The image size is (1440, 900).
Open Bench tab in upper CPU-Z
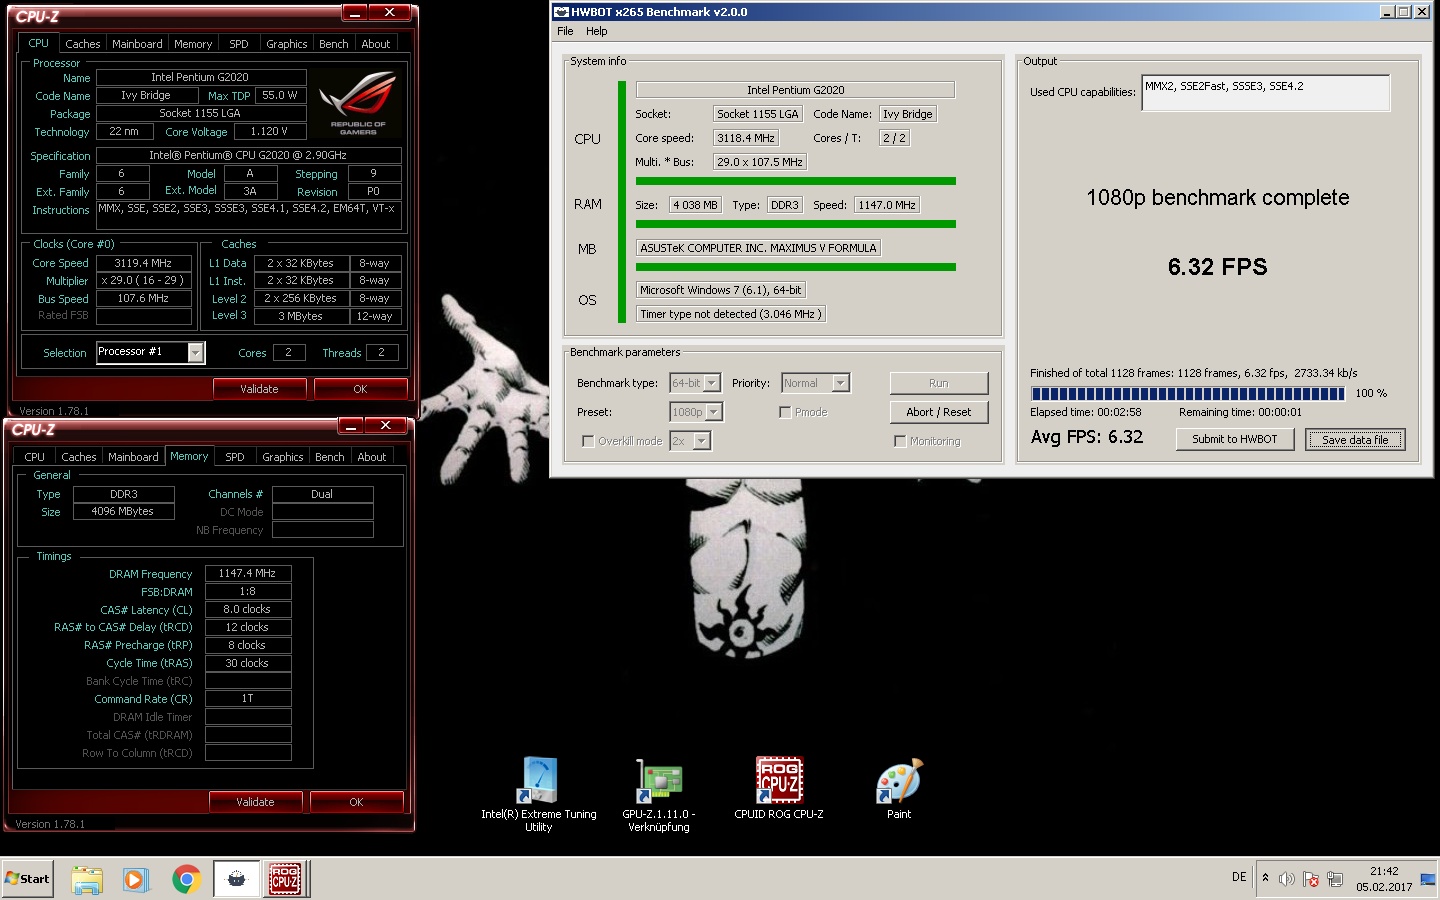[334, 44]
